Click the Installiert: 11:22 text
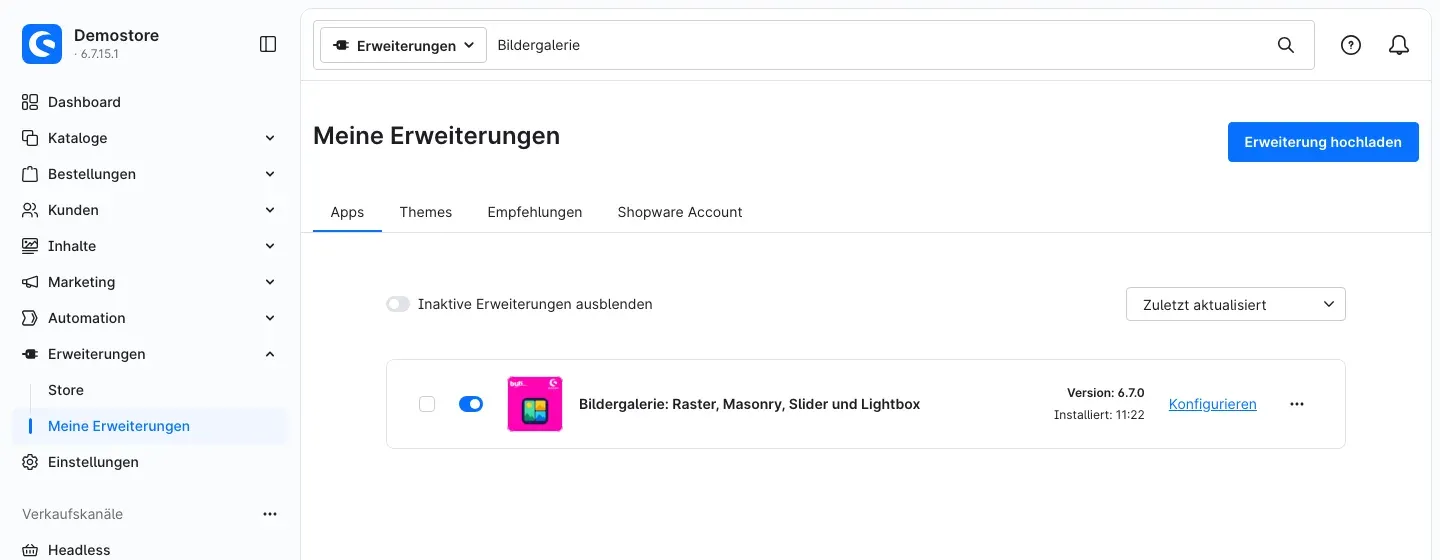This screenshot has width=1440, height=560. [x=1099, y=414]
